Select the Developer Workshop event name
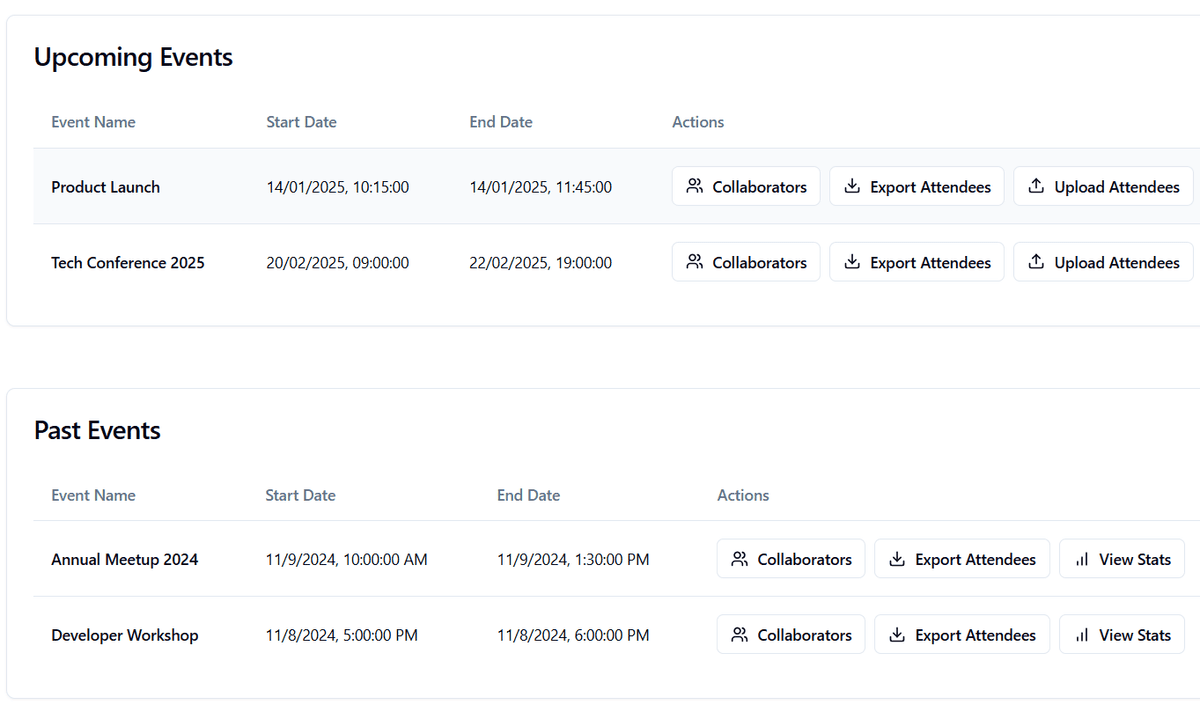This screenshot has width=1200, height=703. point(124,636)
